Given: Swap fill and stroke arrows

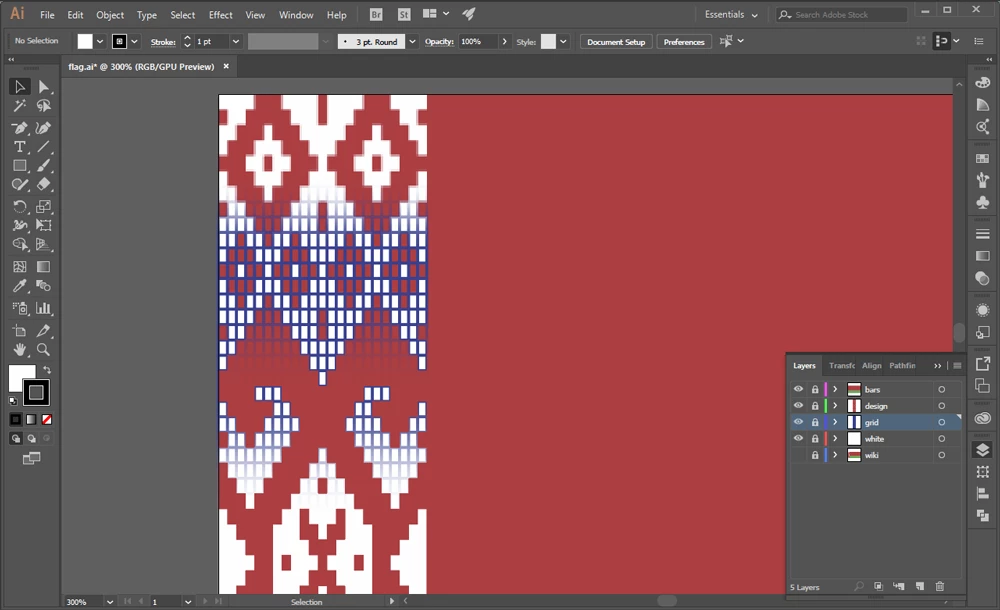Looking at the screenshot, I should pyautogui.click(x=47, y=370).
